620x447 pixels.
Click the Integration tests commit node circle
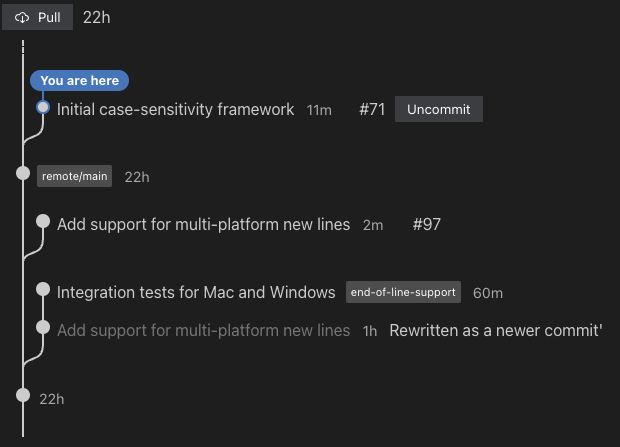43,290
